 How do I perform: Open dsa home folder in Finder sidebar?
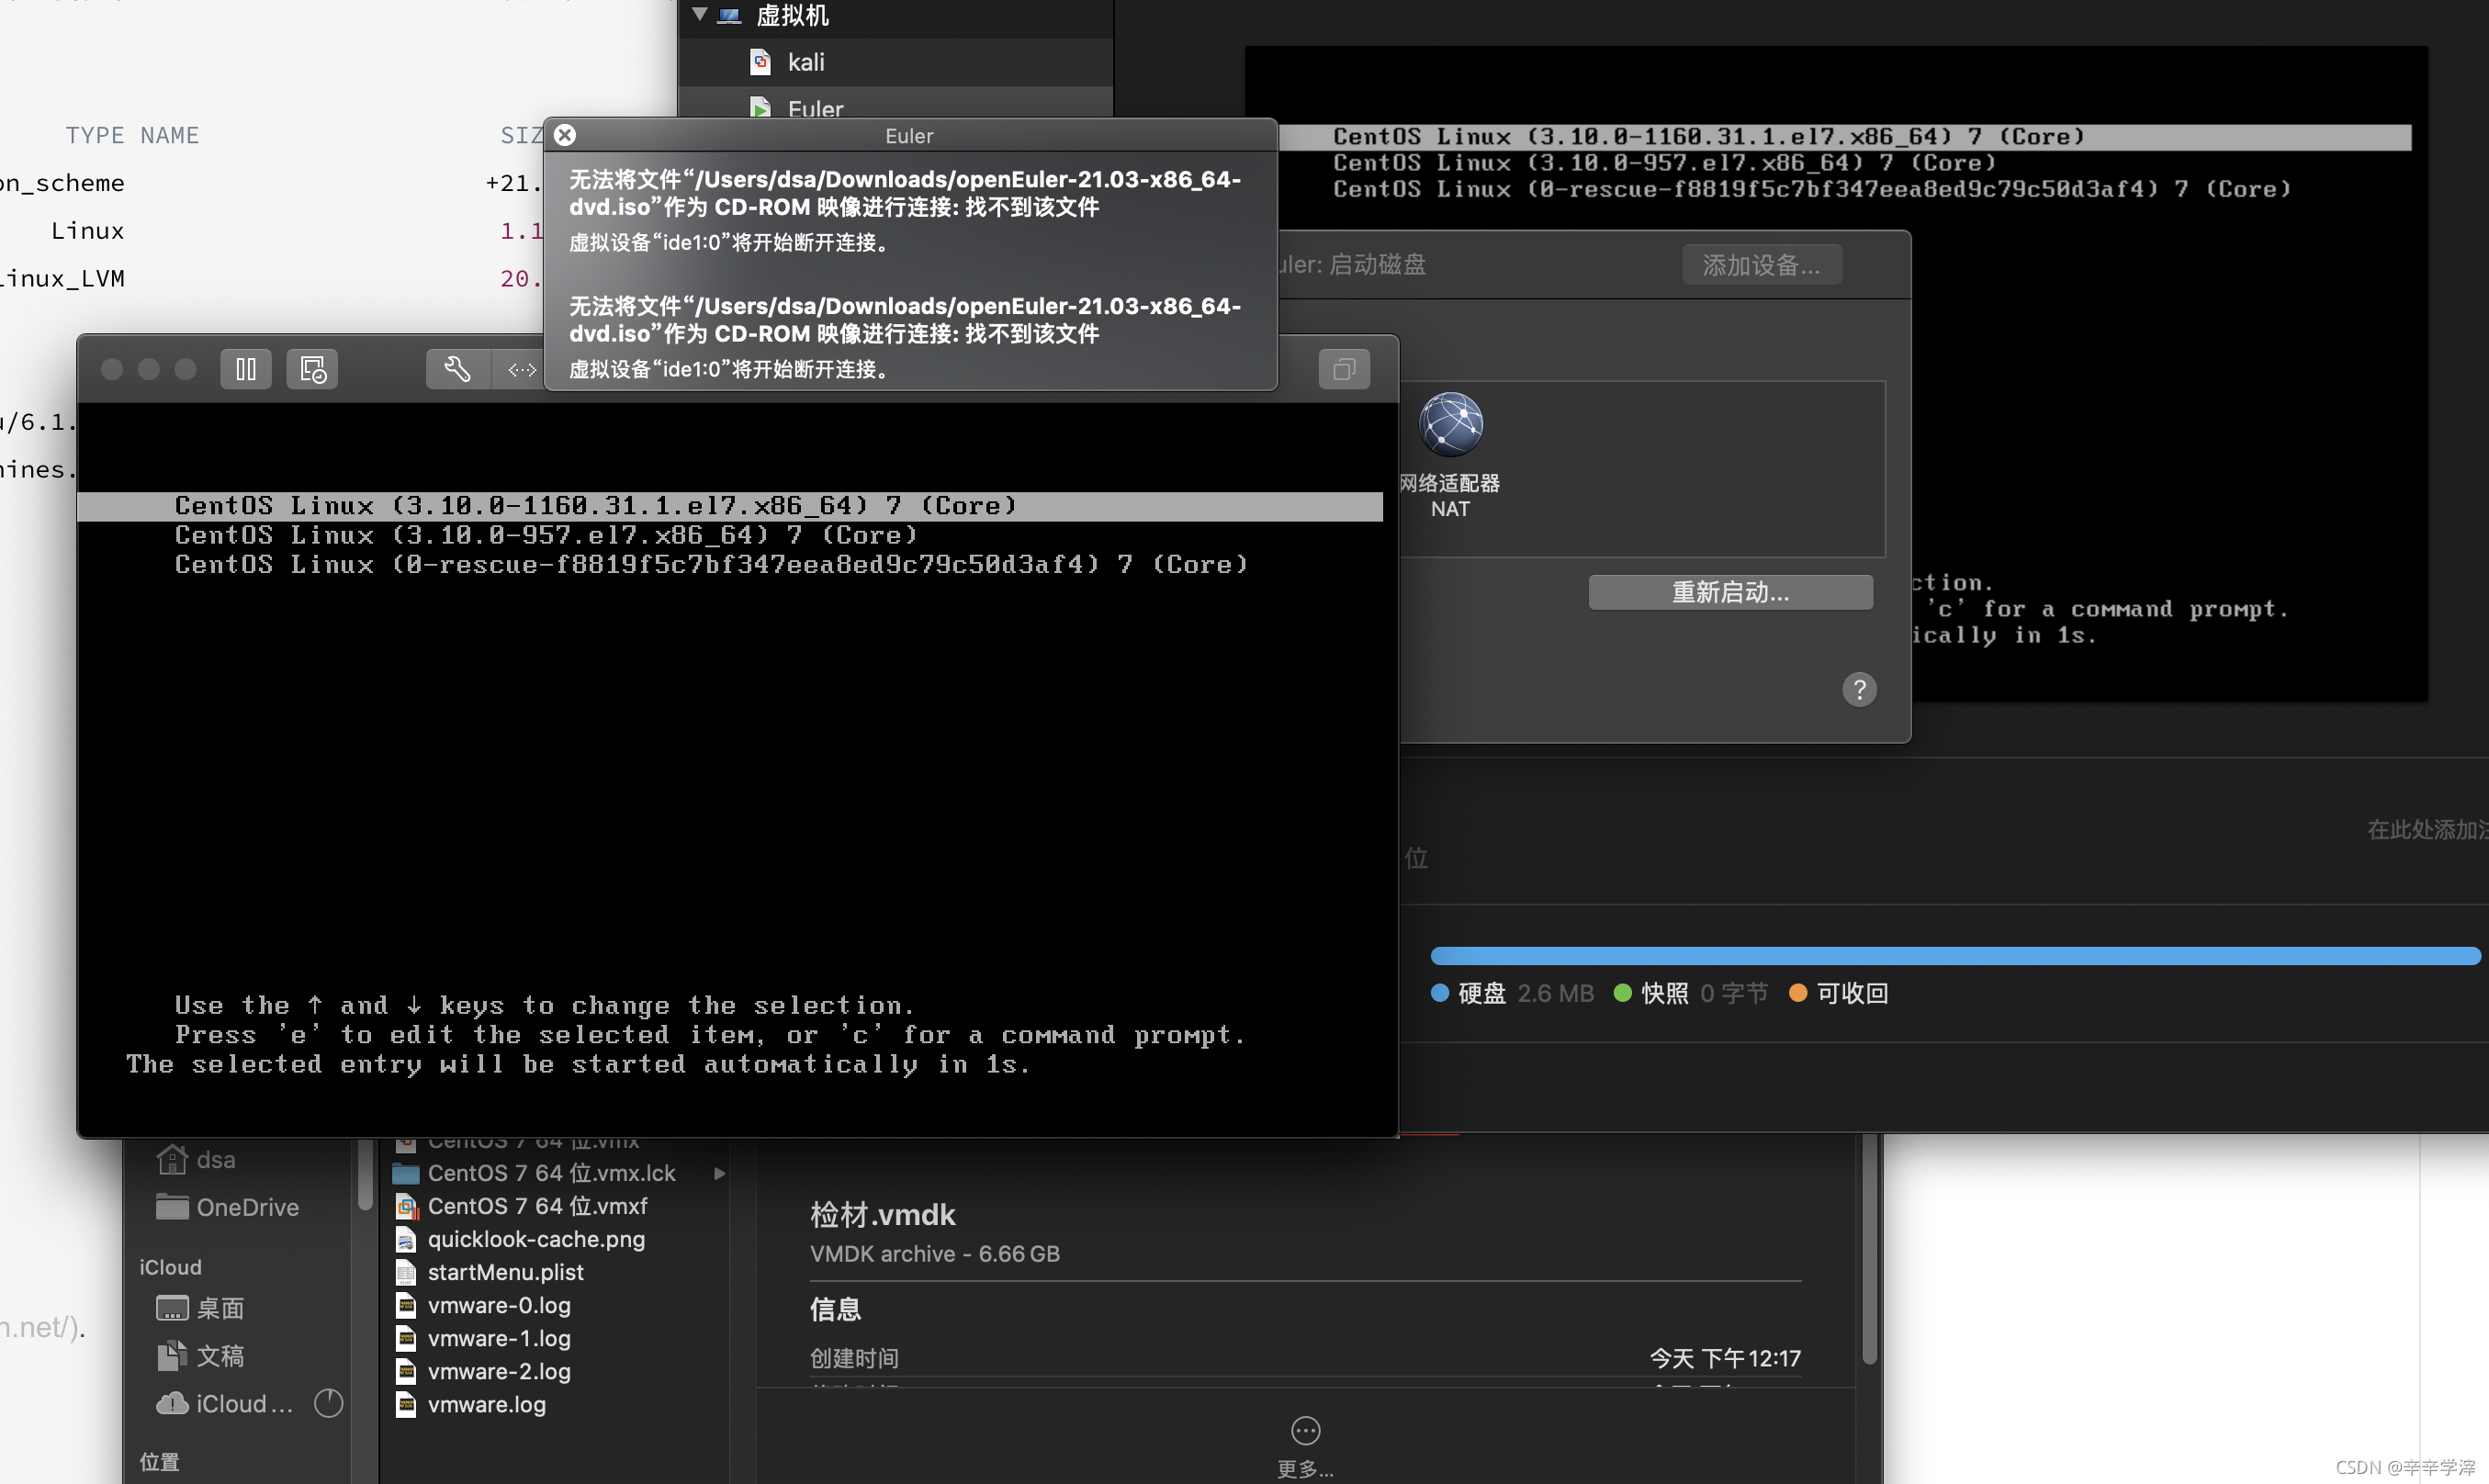196,1160
